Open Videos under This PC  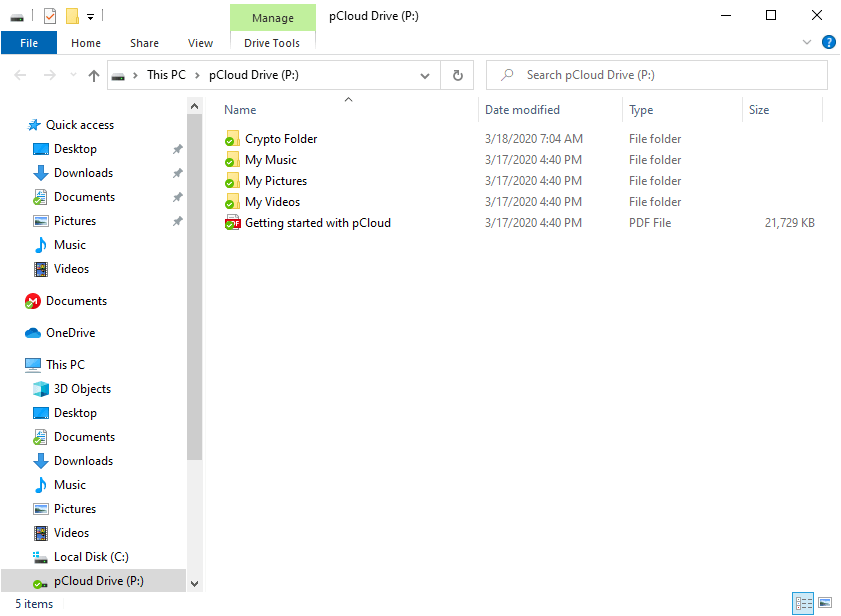point(71,533)
